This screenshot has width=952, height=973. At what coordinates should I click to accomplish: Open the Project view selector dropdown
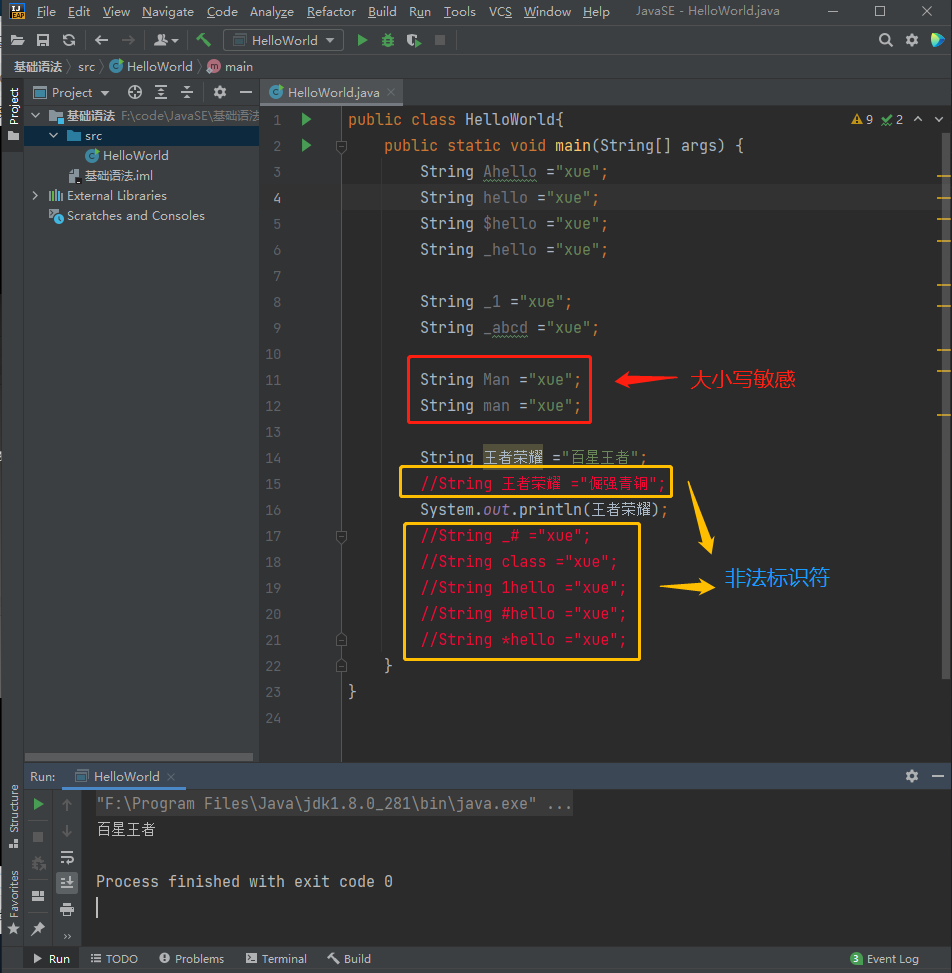72,92
